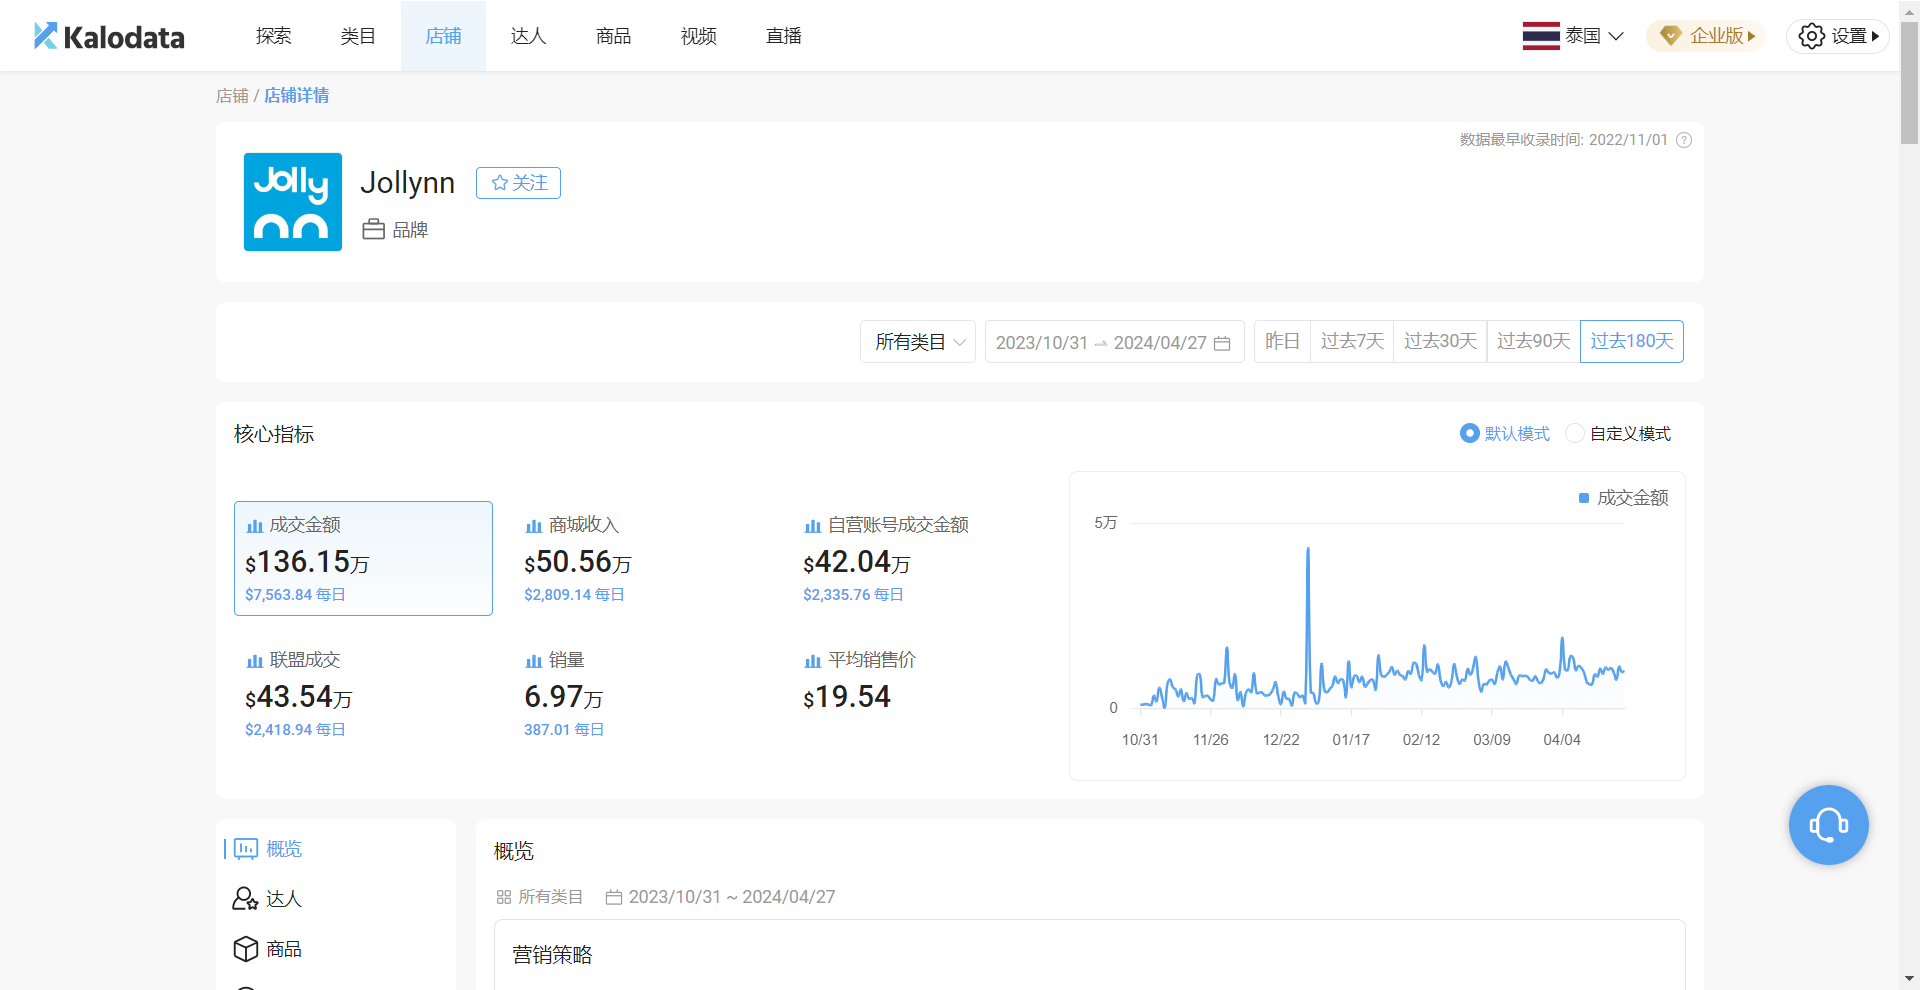Click the calendar icon in date range
This screenshot has height=990, width=1920.
coord(1222,343)
